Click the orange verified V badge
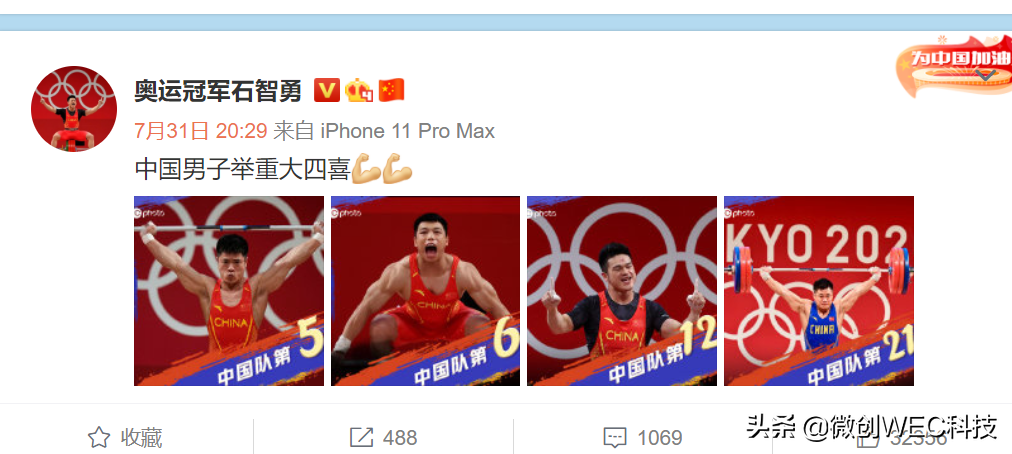This screenshot has height=454, width=1012. pyautogui.click(x=327, y=90)
